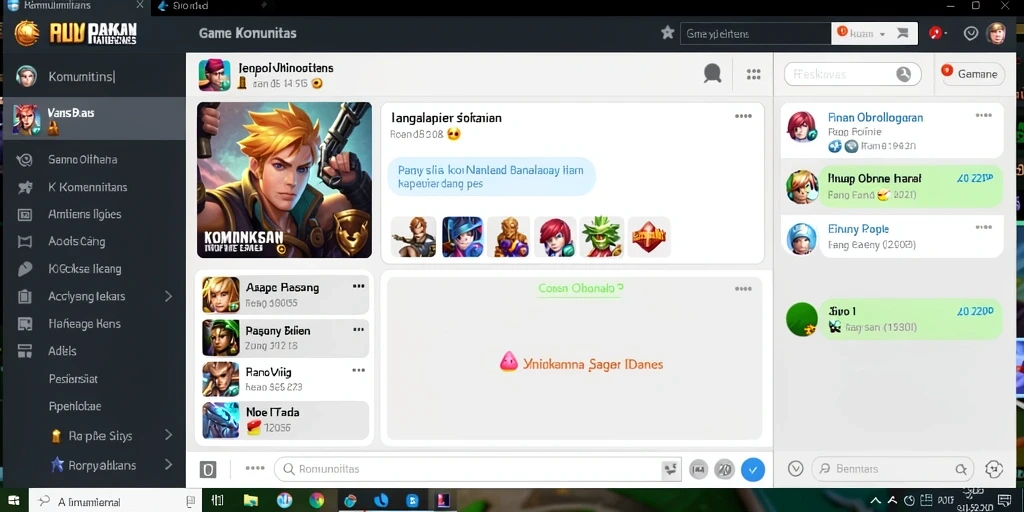Click the Cosen Obonalo link
Viewport: 1024px width, 512px height.
tap(580, 288)
